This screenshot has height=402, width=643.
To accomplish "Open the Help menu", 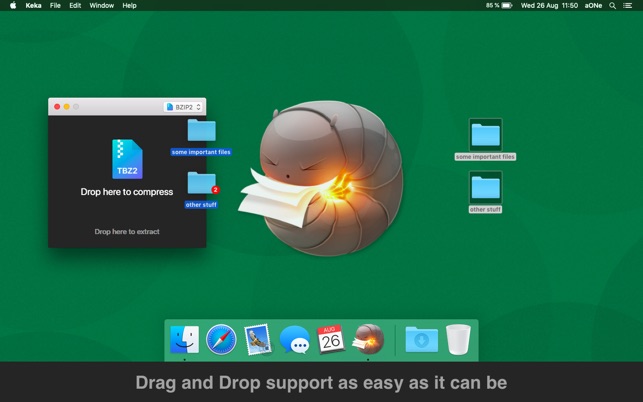I will [130, 6].
